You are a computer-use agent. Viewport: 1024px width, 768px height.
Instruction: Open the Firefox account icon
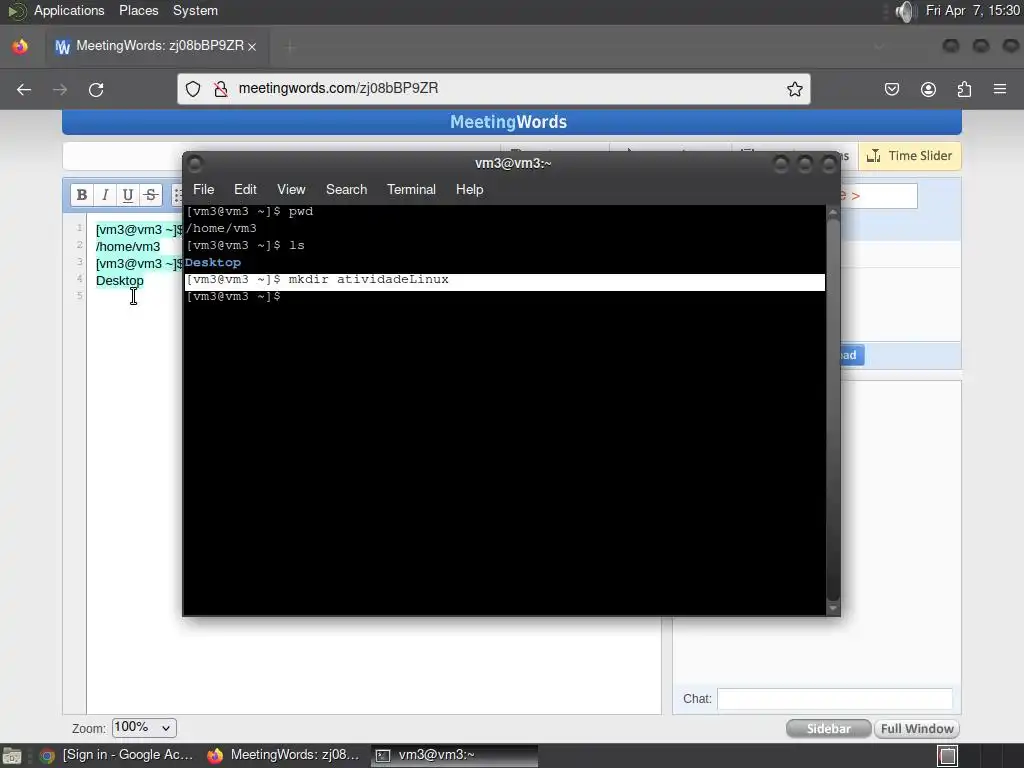tap(928, 89)
